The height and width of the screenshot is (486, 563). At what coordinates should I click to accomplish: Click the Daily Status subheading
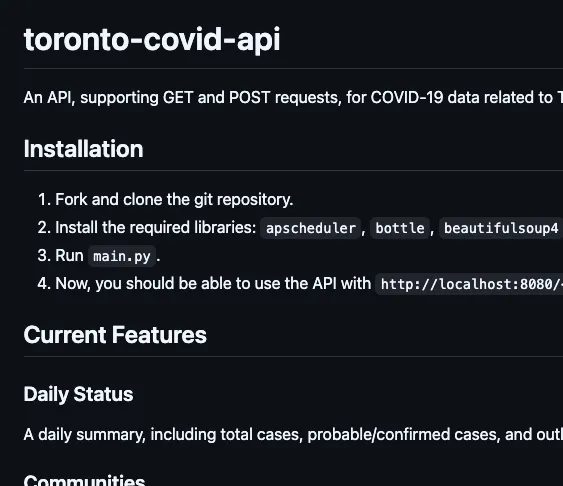point(78,394)
